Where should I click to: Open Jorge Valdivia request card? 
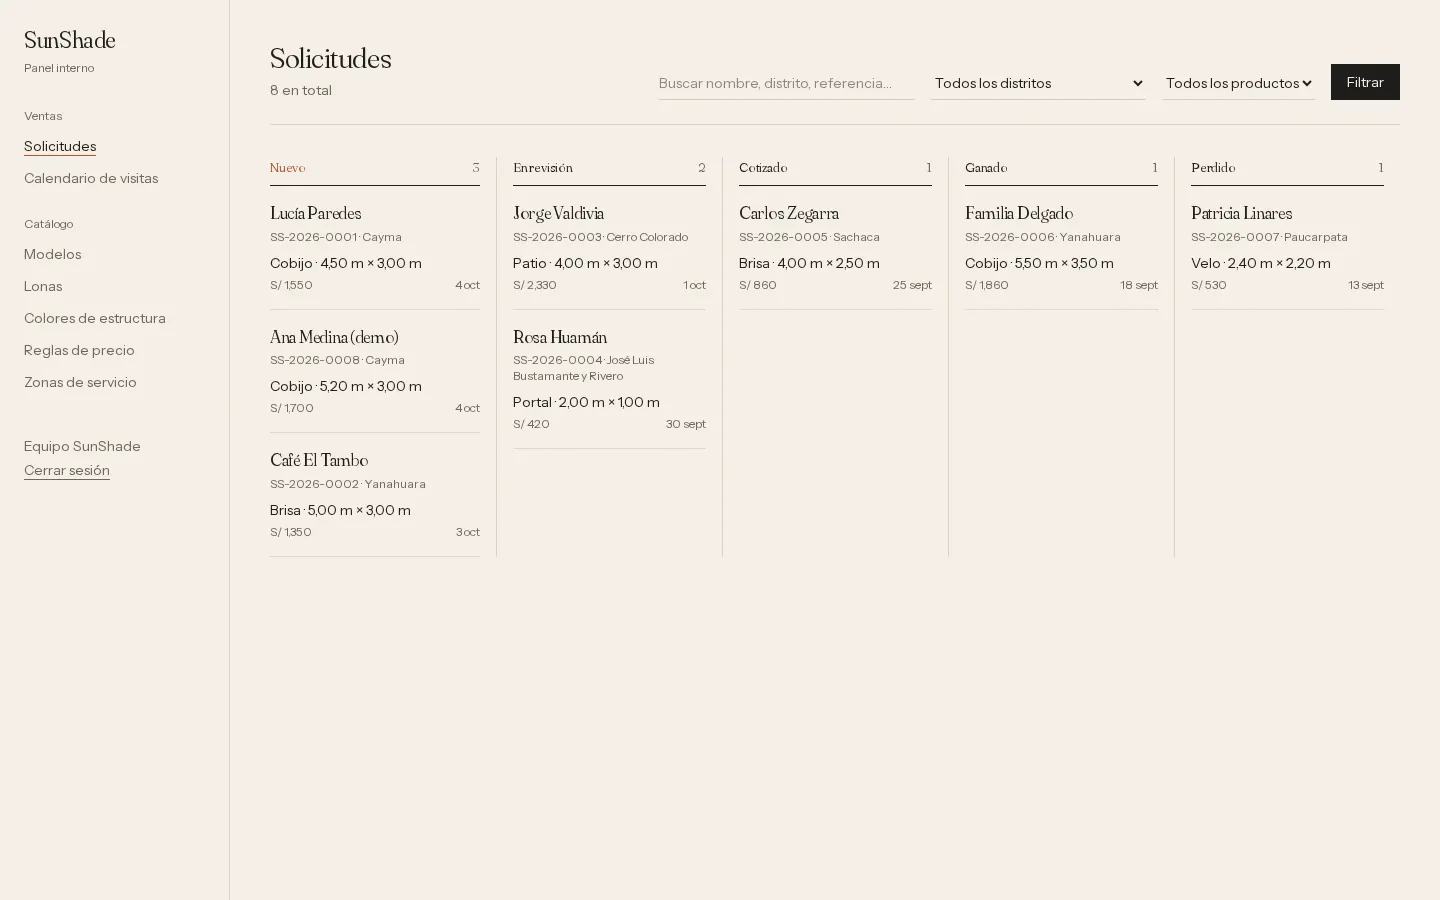pos(609,248)
